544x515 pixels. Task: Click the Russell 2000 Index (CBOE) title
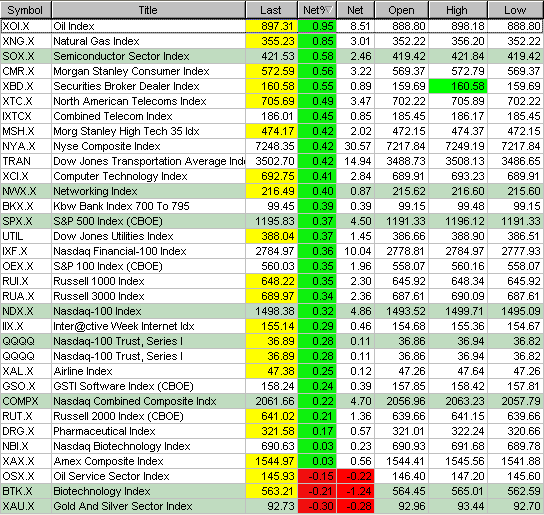(x=118, y=416)
